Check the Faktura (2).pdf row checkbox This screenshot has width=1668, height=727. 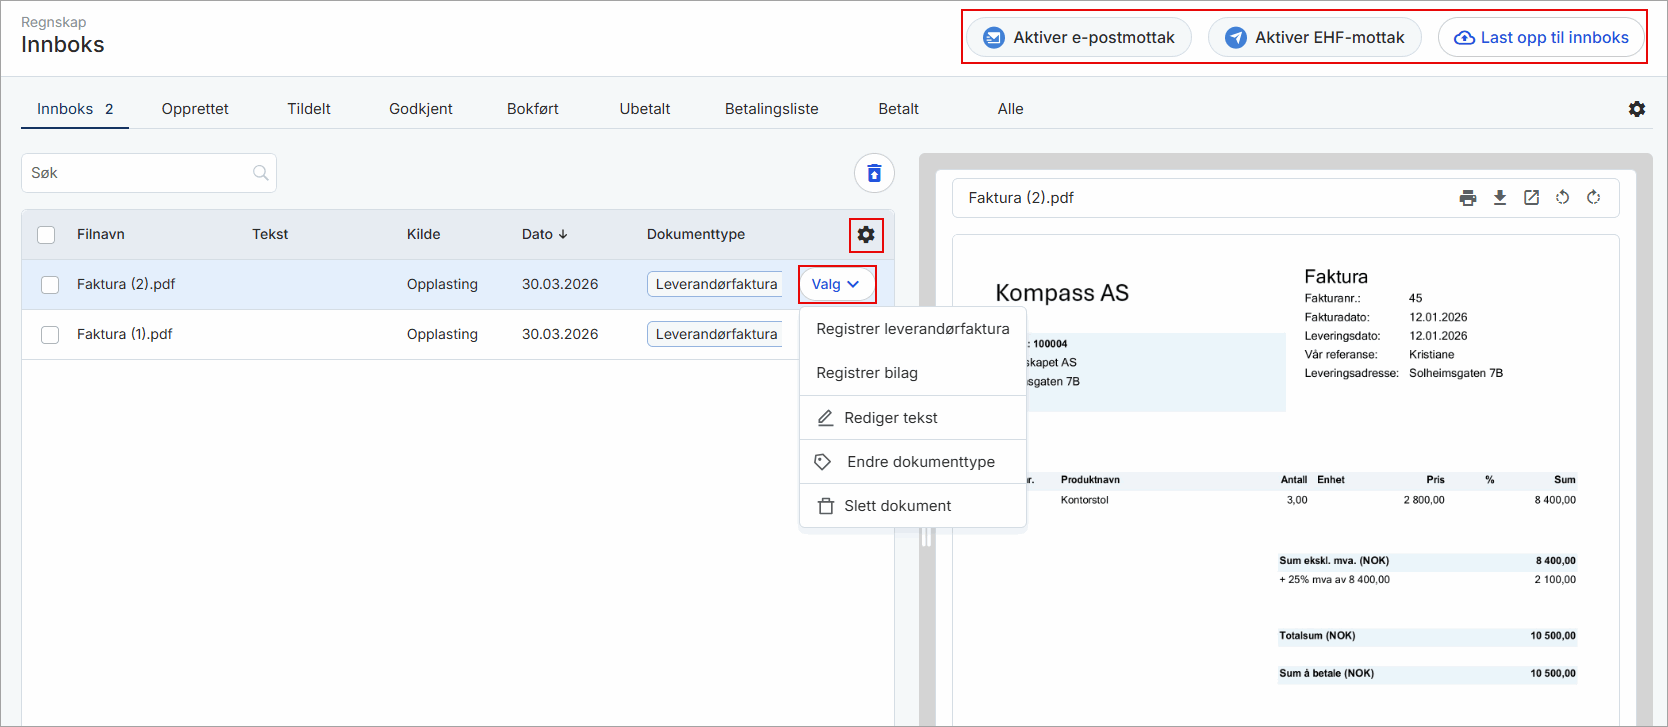pos(50,285)
